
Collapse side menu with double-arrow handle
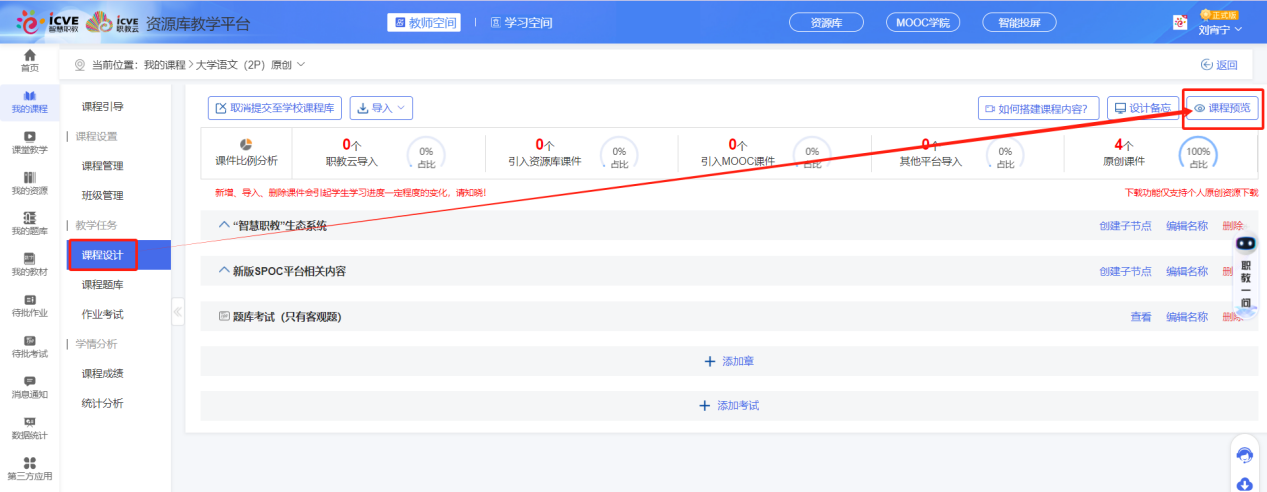[x=178, y=311]
